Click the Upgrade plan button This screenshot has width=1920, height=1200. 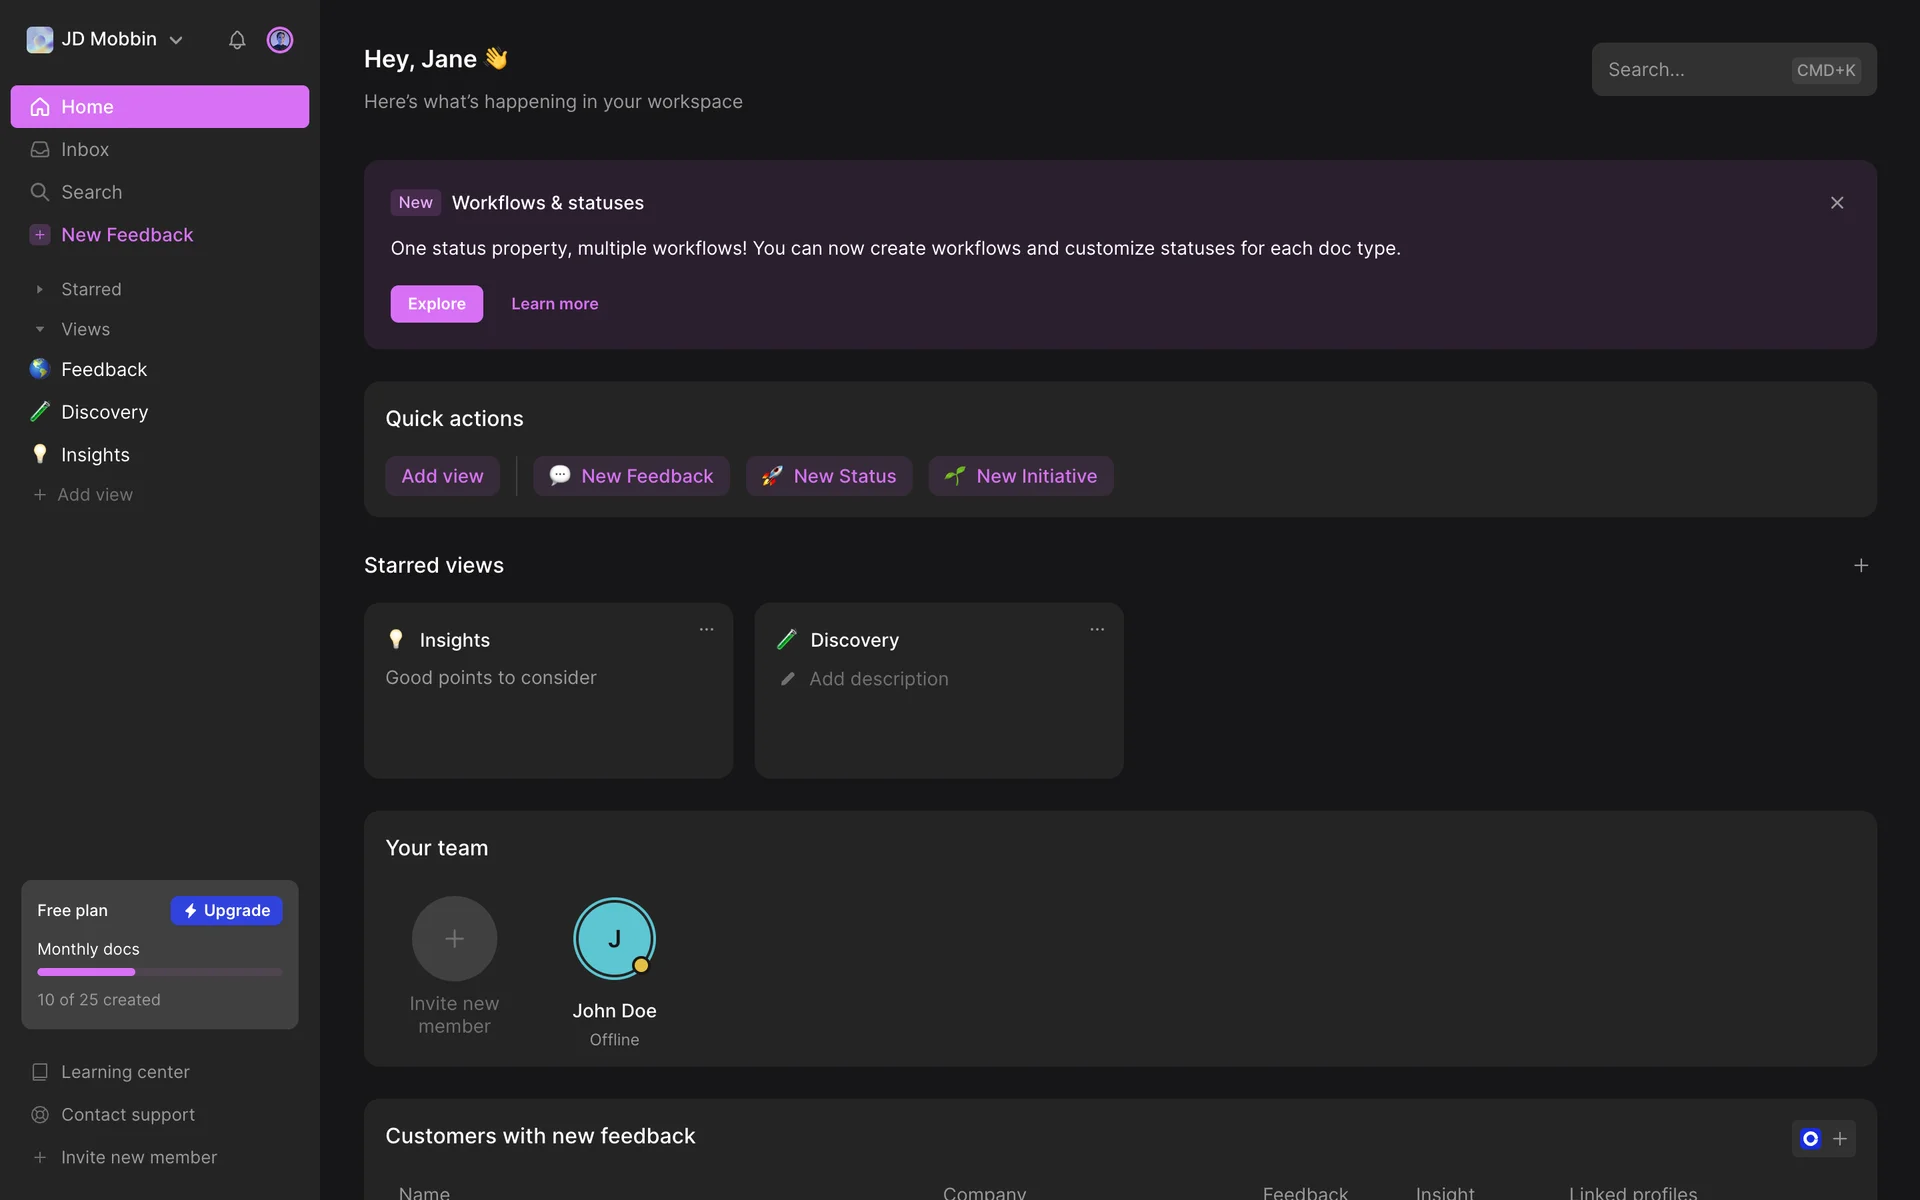[227, 911]
